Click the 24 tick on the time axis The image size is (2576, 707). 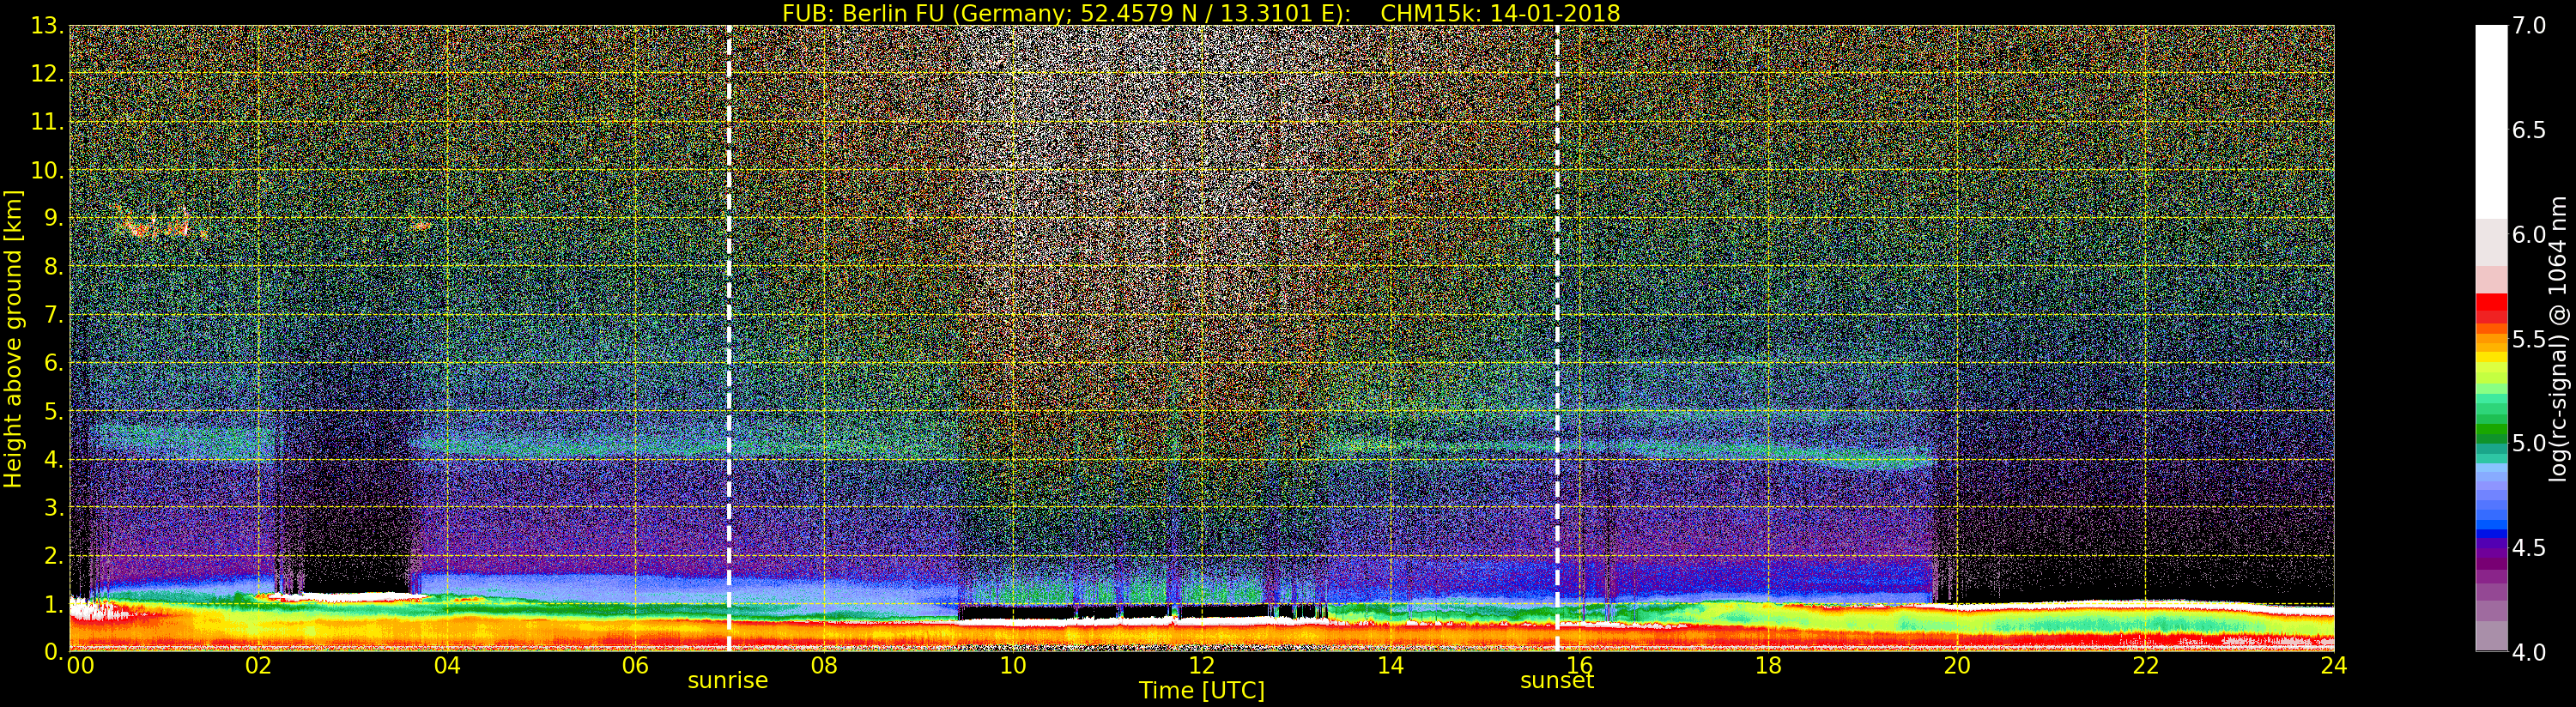click(2333, 666)
